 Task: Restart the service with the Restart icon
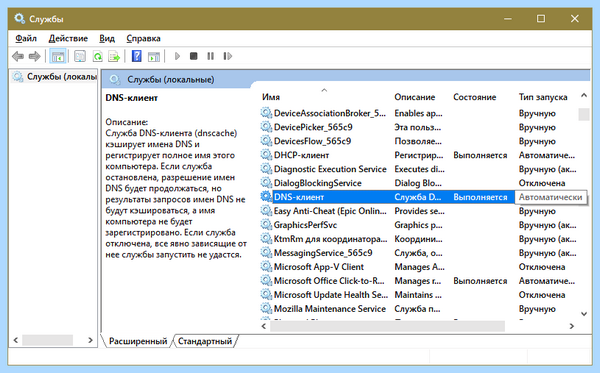(228, 56)
